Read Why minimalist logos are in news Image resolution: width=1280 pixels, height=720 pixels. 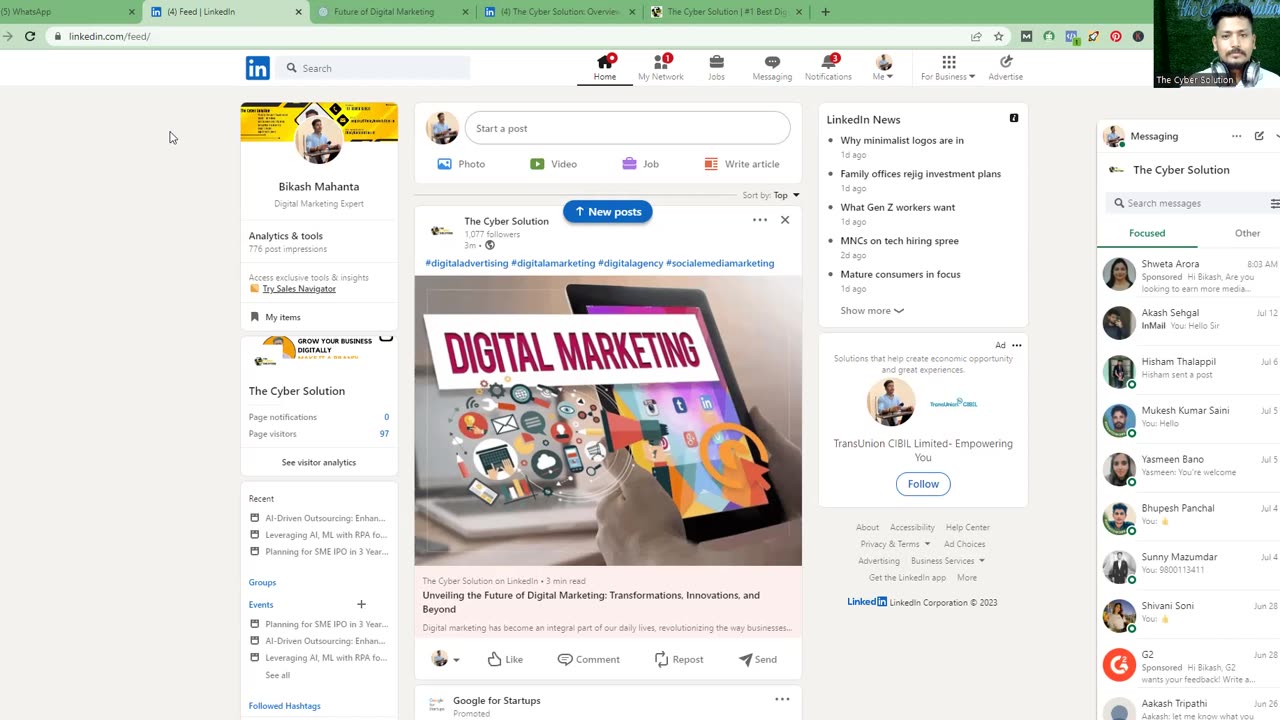coord(902,140)
